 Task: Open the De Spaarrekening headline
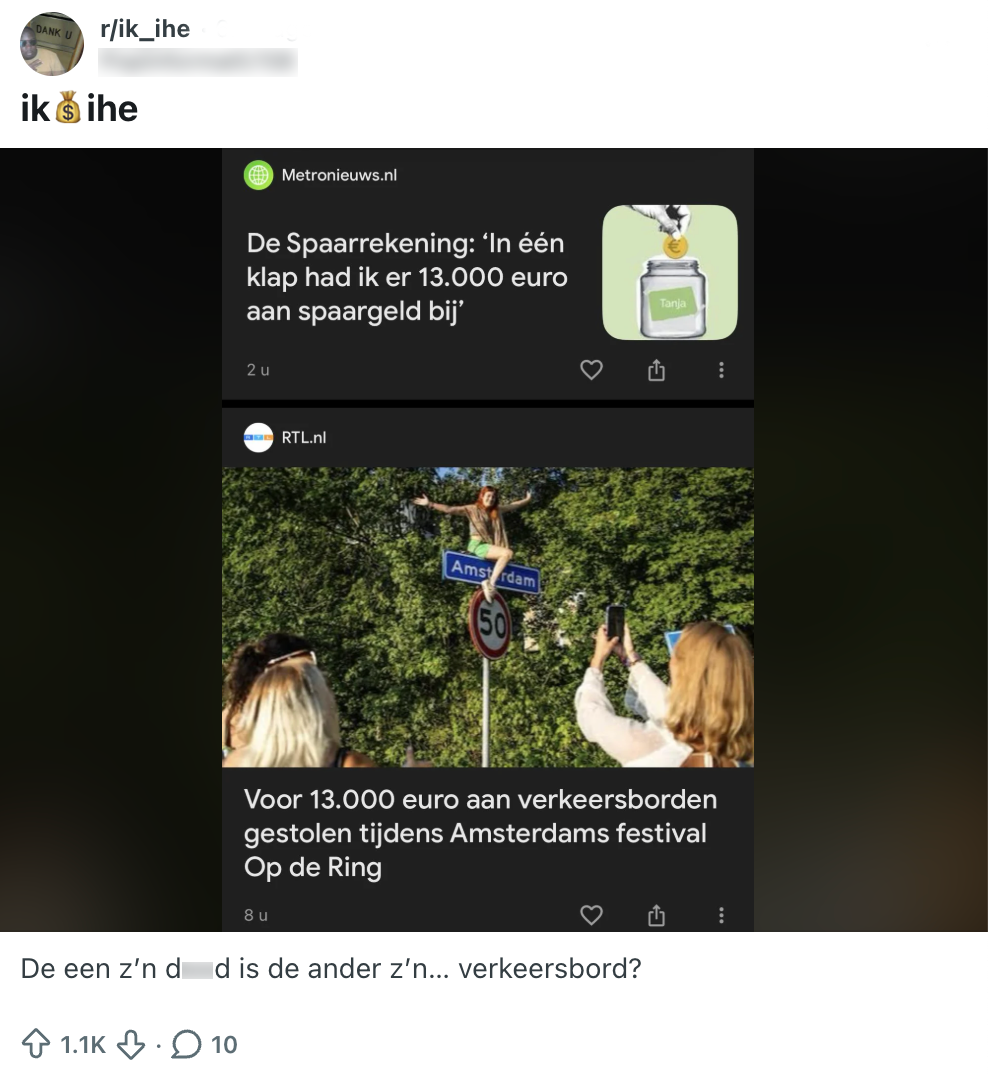pos(407,277)
